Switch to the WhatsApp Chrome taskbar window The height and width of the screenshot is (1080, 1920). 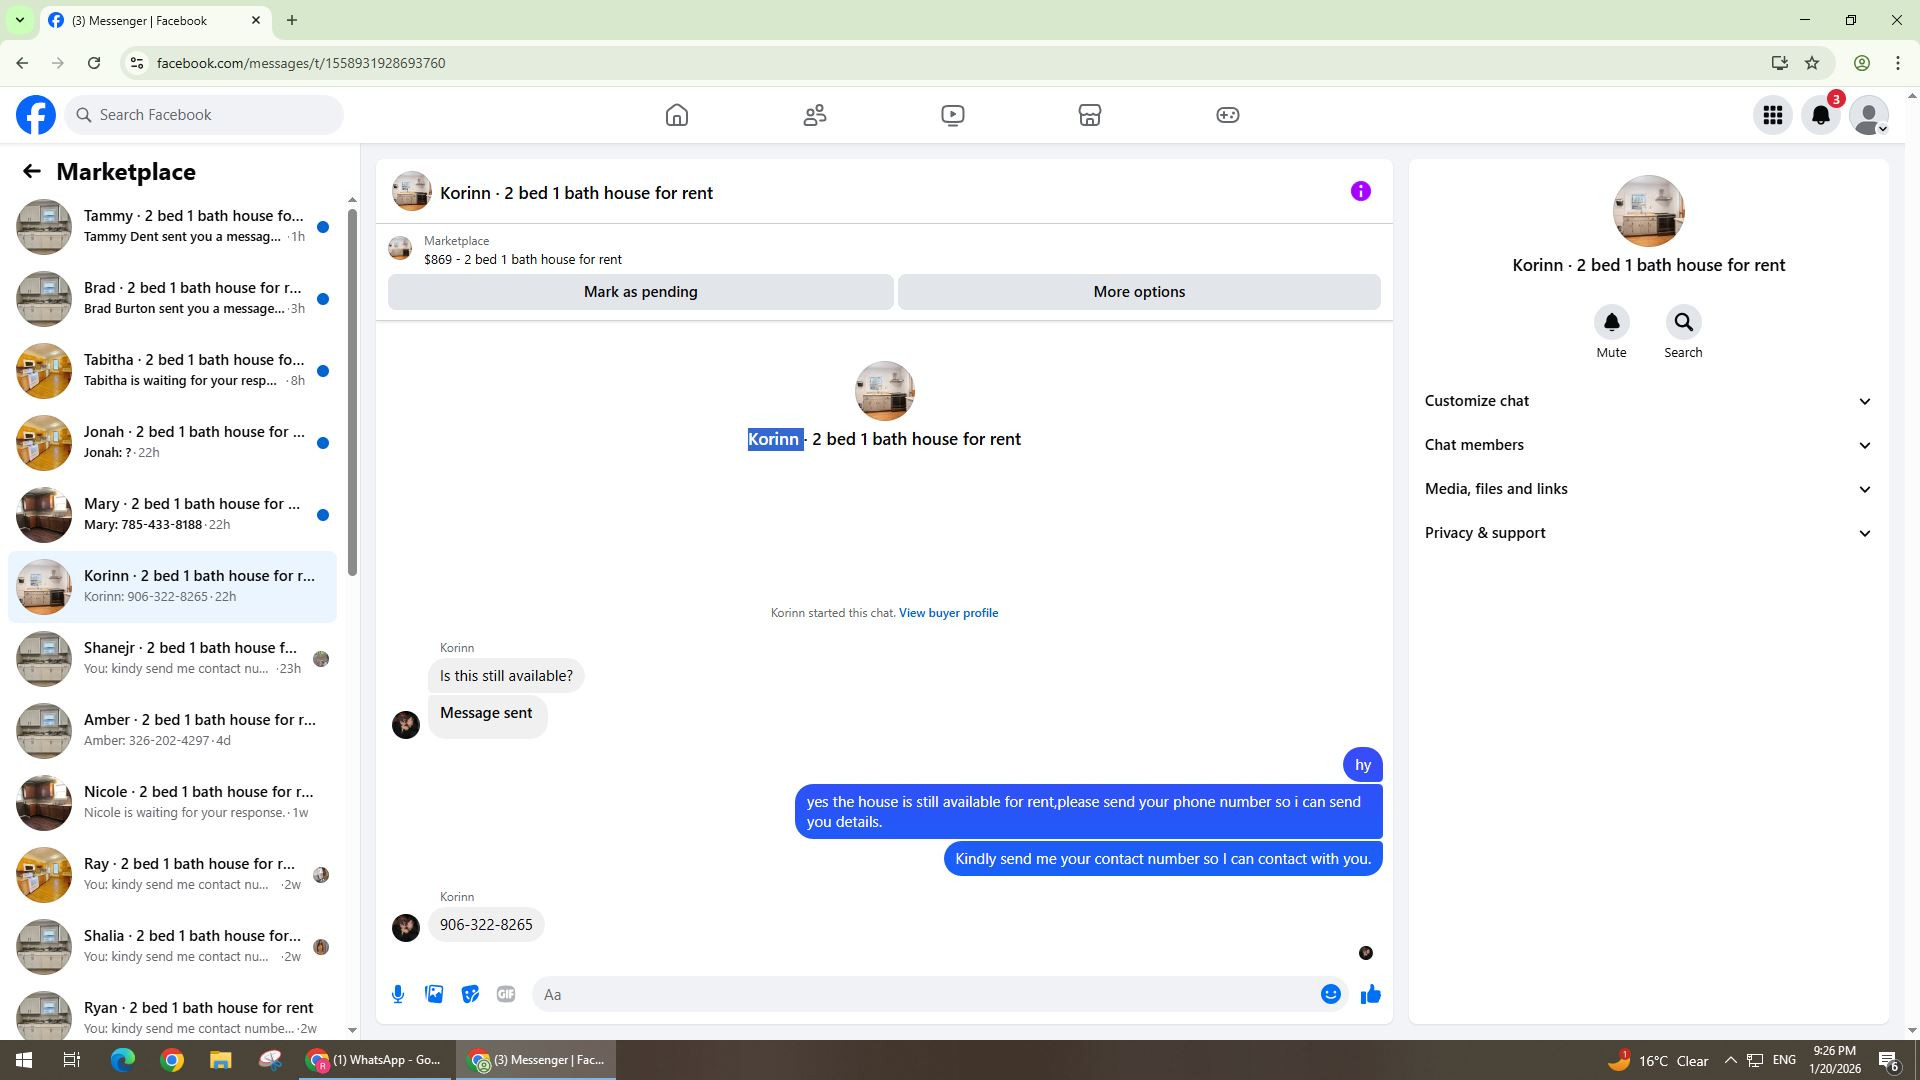pos(374,1060)
